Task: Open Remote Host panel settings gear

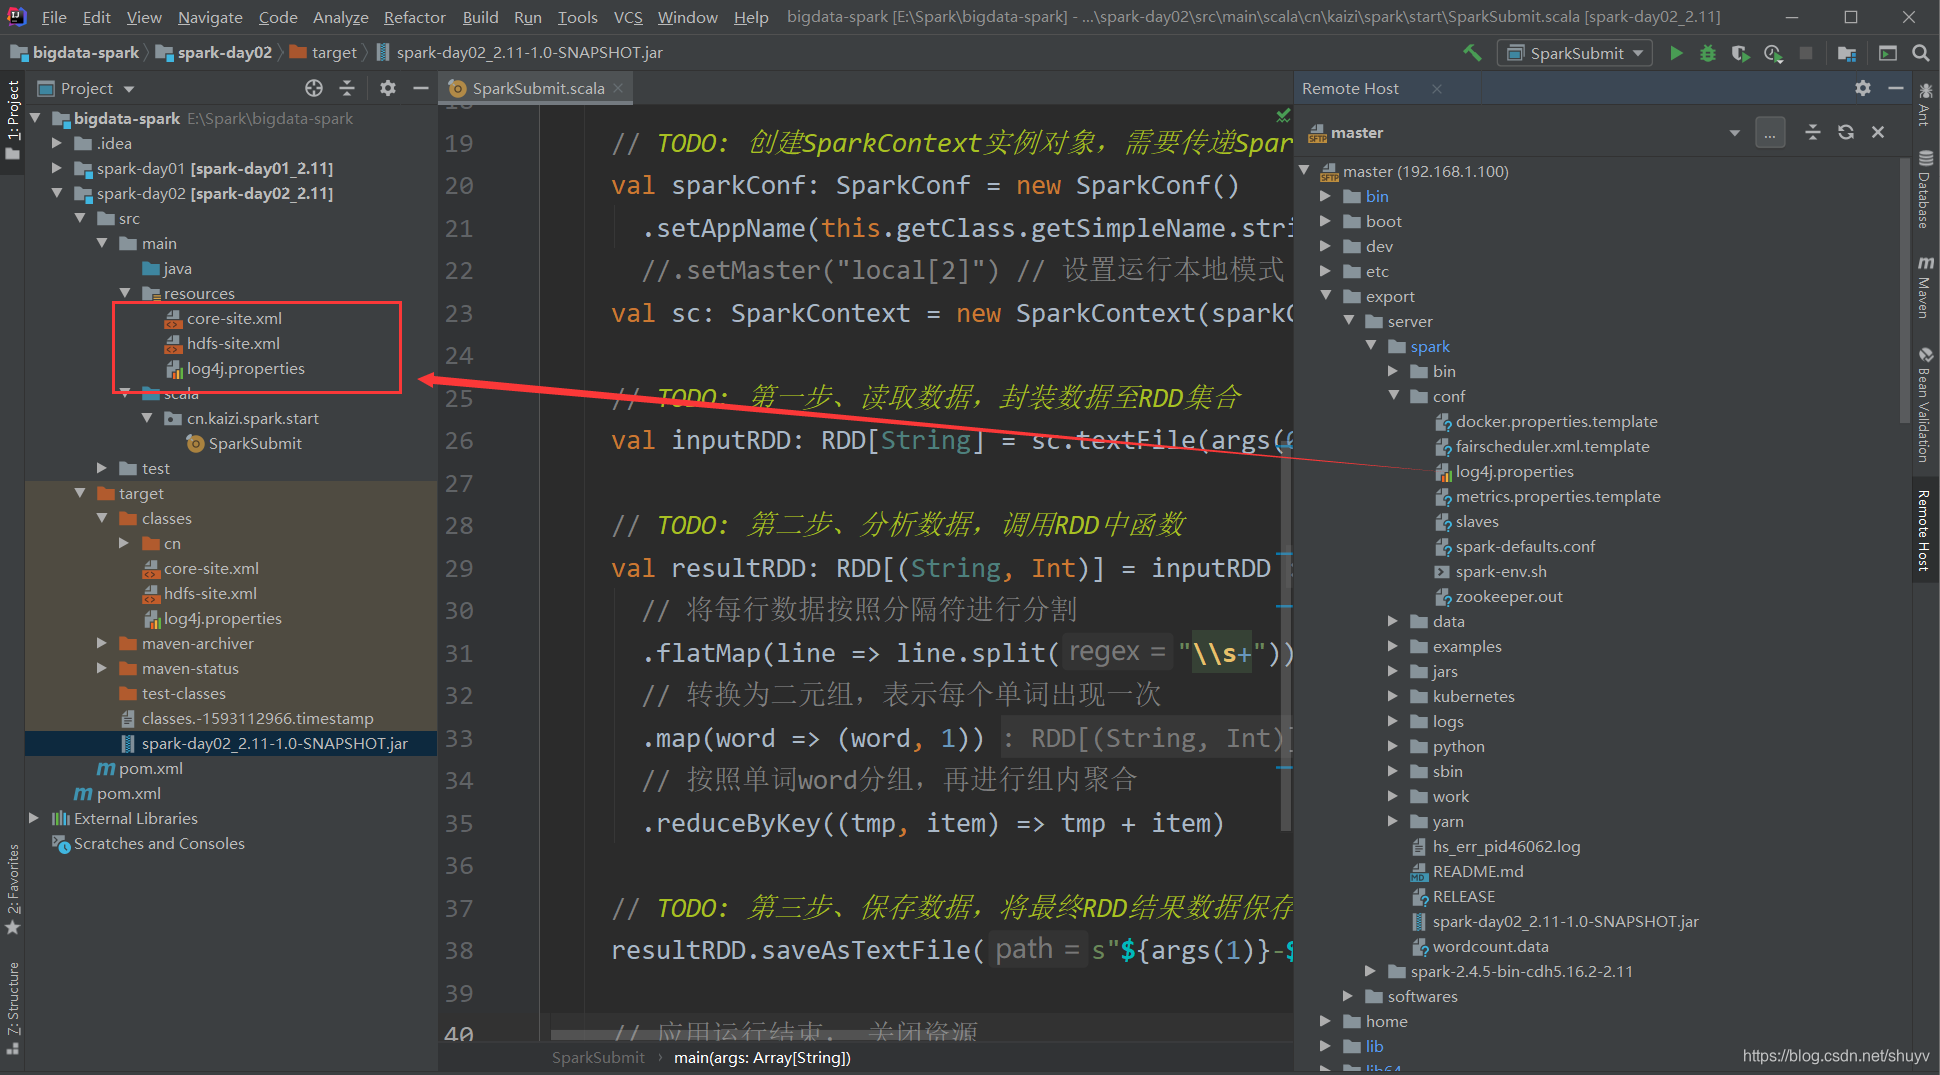Action: tap(1862, 88)
